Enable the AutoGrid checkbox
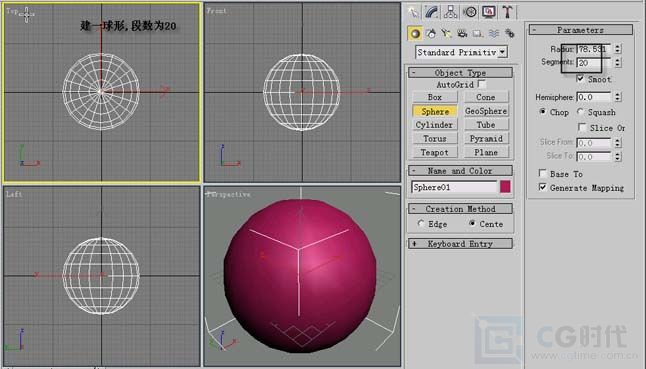Image resolution: width=646 pixels, height=369 pixels. click(481, 84)
